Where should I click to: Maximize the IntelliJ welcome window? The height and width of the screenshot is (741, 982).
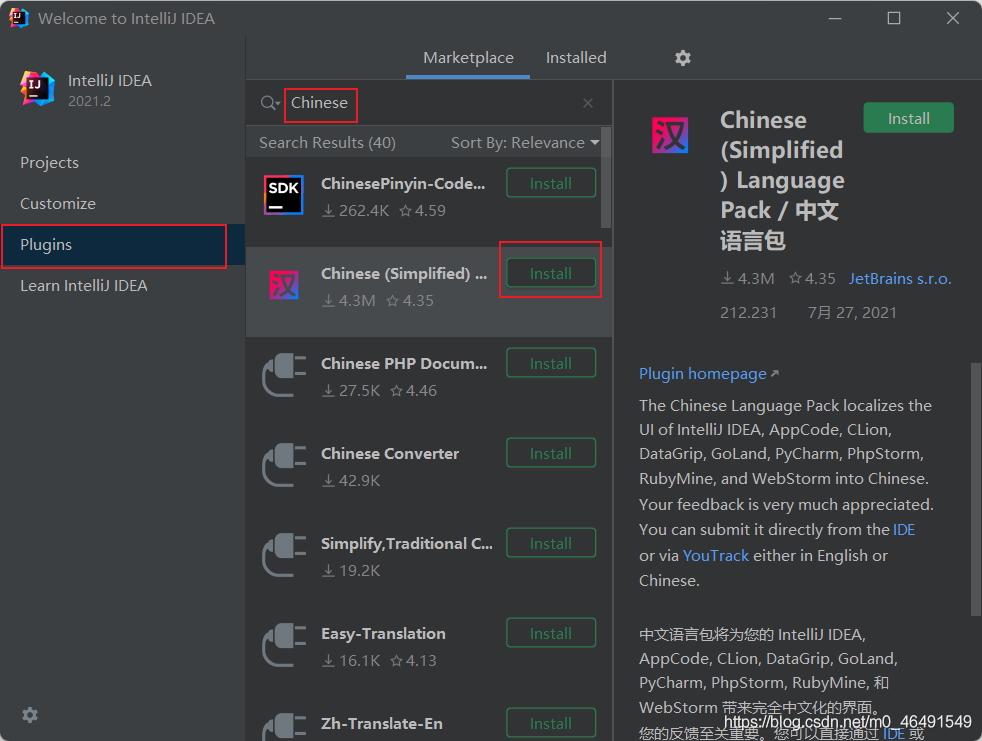click(x=894, y=18)
